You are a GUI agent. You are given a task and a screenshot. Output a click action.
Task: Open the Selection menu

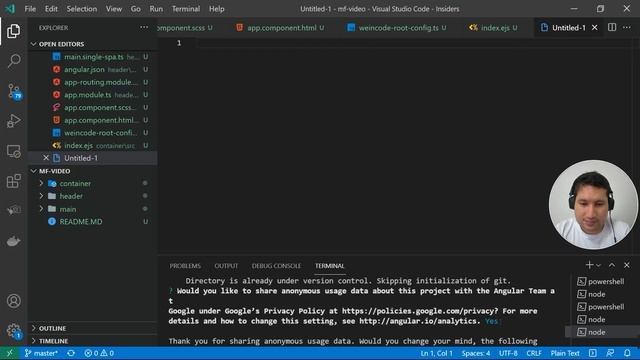[x=82, y=9]
